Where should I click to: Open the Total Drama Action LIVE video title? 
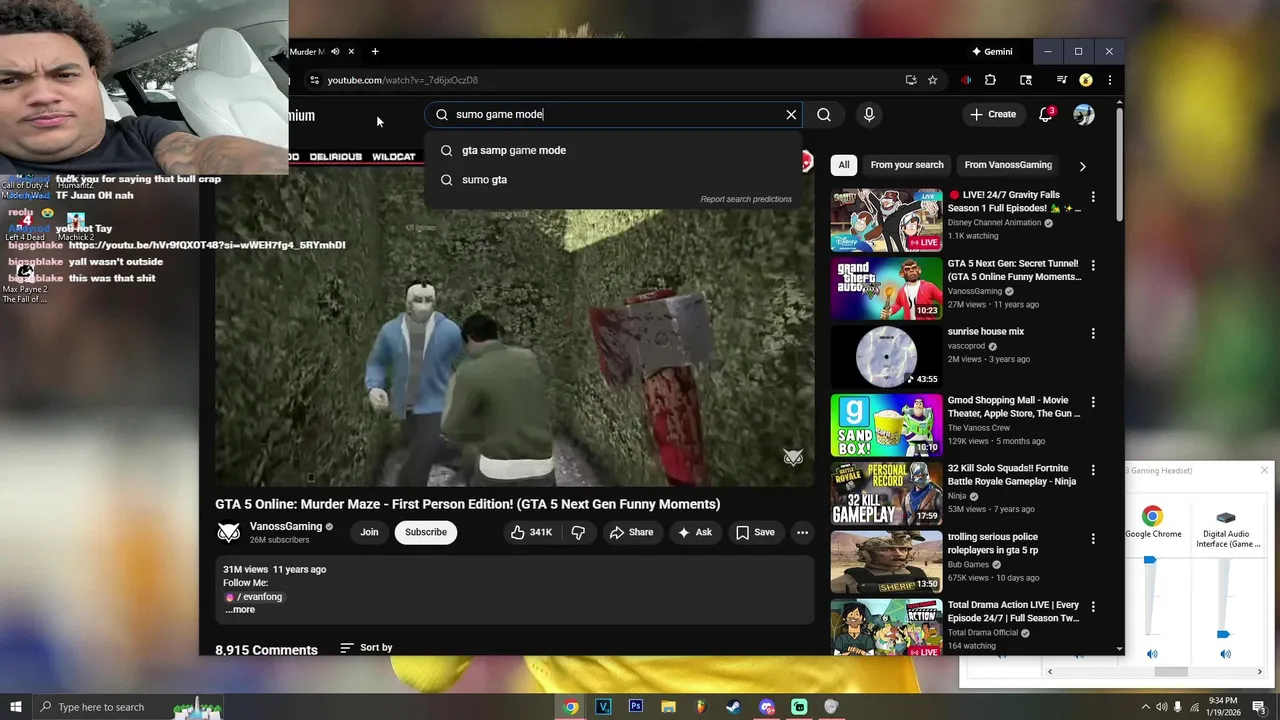[1013, 612]
